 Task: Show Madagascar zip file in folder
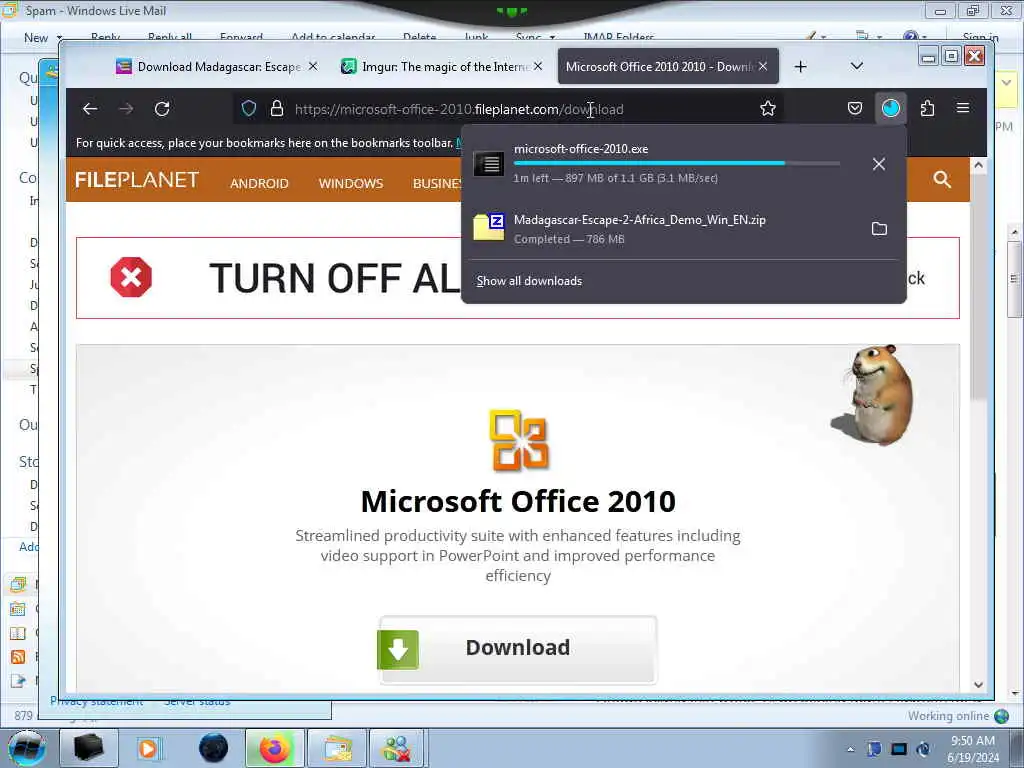pos(879,229)
